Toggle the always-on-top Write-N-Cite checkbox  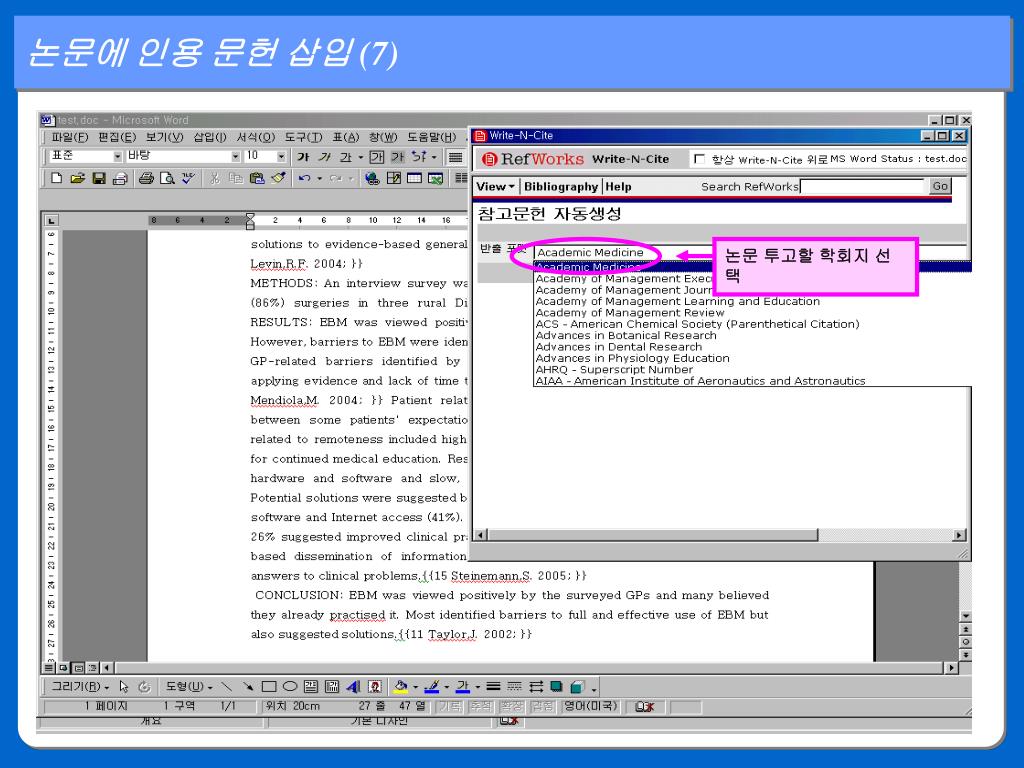tap(699, 159)
